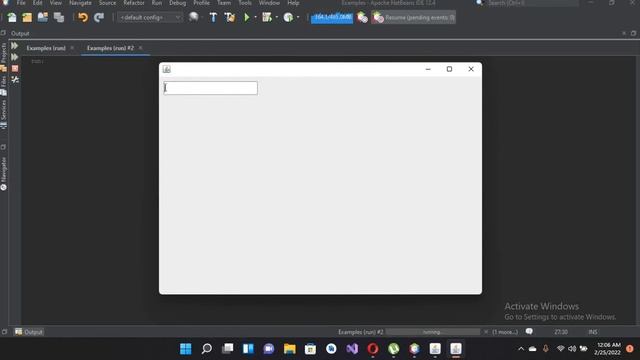The height and width of the screenshot is (360, 640).
Task: Maximize the Output panel
Action: click(633, 33)
